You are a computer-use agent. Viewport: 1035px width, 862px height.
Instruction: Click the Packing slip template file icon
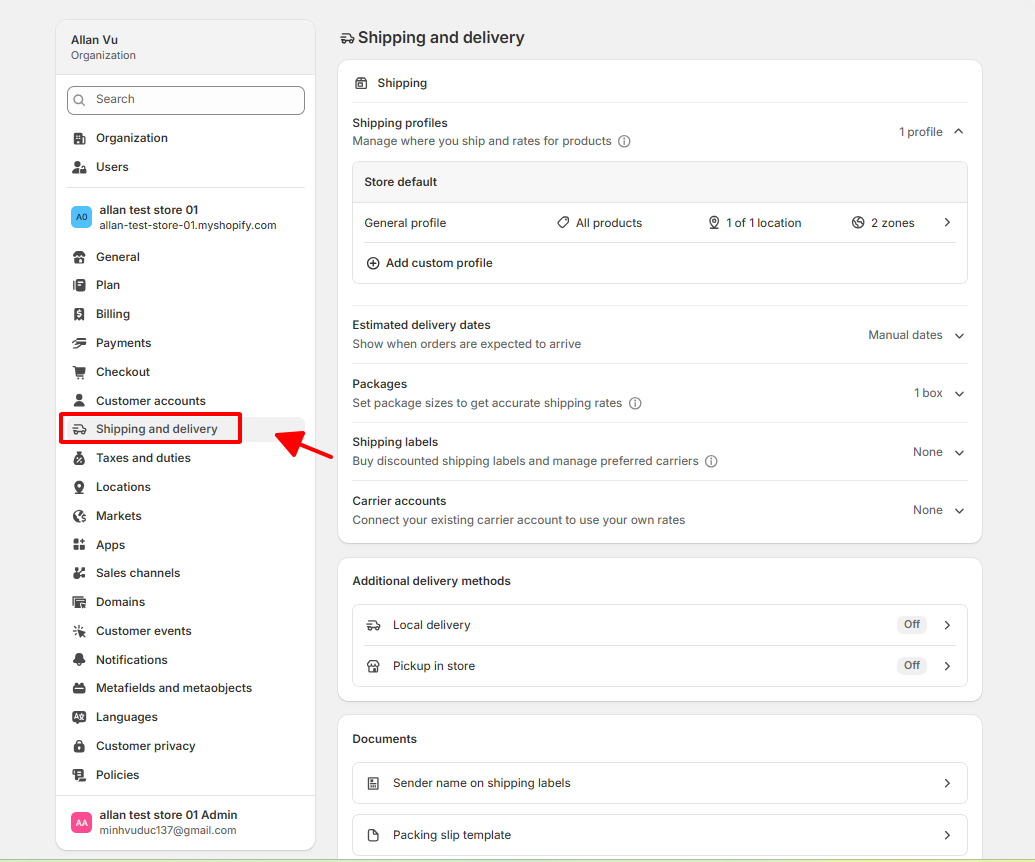pos(374,836)
